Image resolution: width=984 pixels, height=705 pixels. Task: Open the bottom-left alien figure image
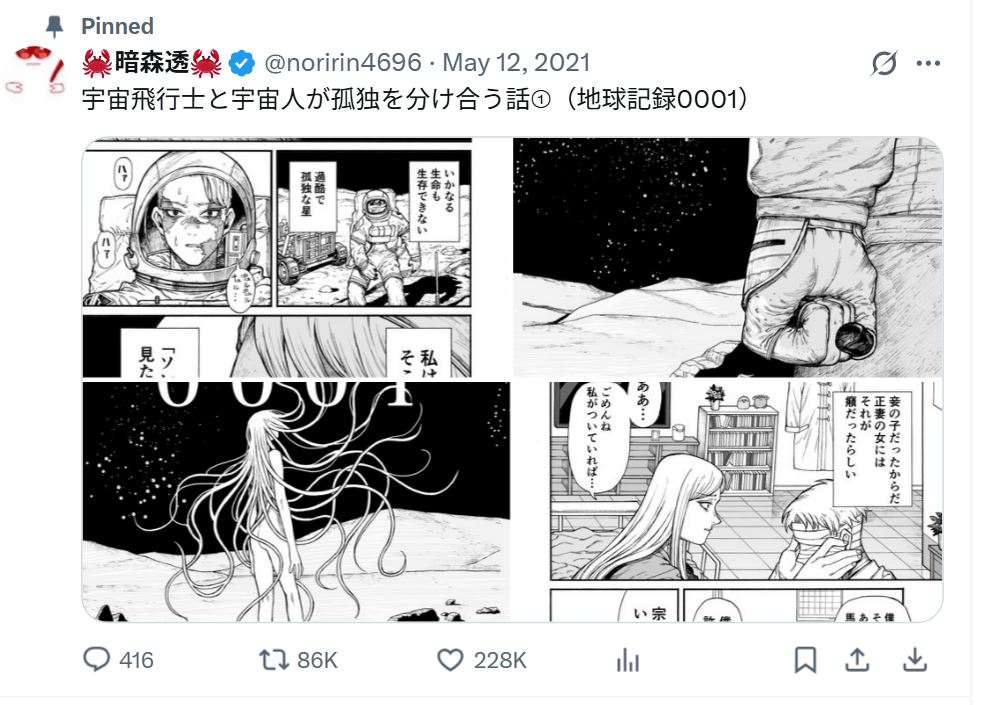tap(296, 501)
